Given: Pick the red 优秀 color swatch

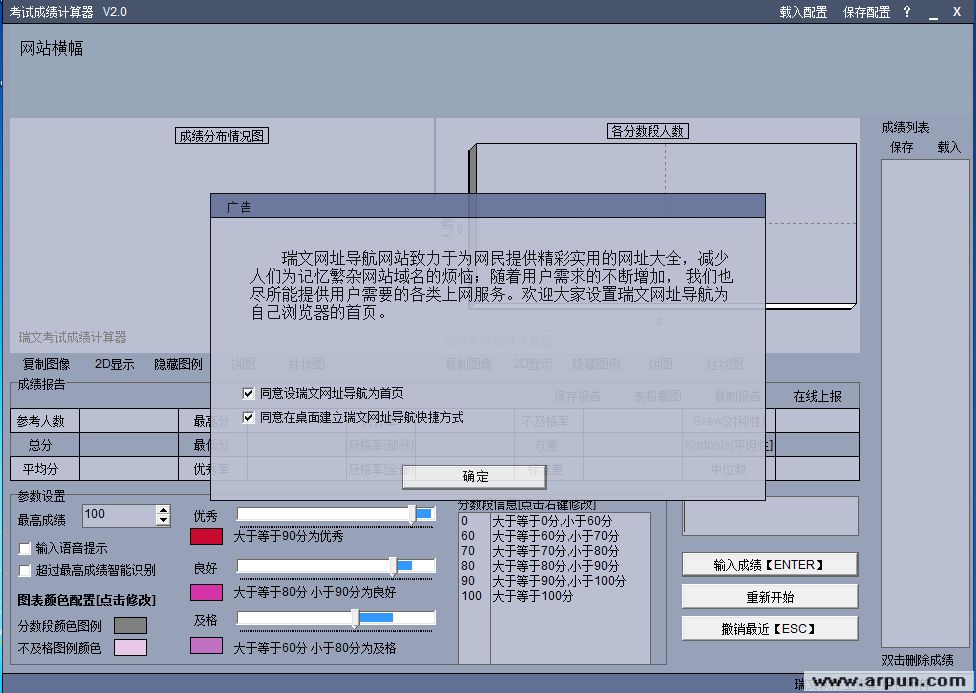Looking at the screenshot, I should [206, 536].
